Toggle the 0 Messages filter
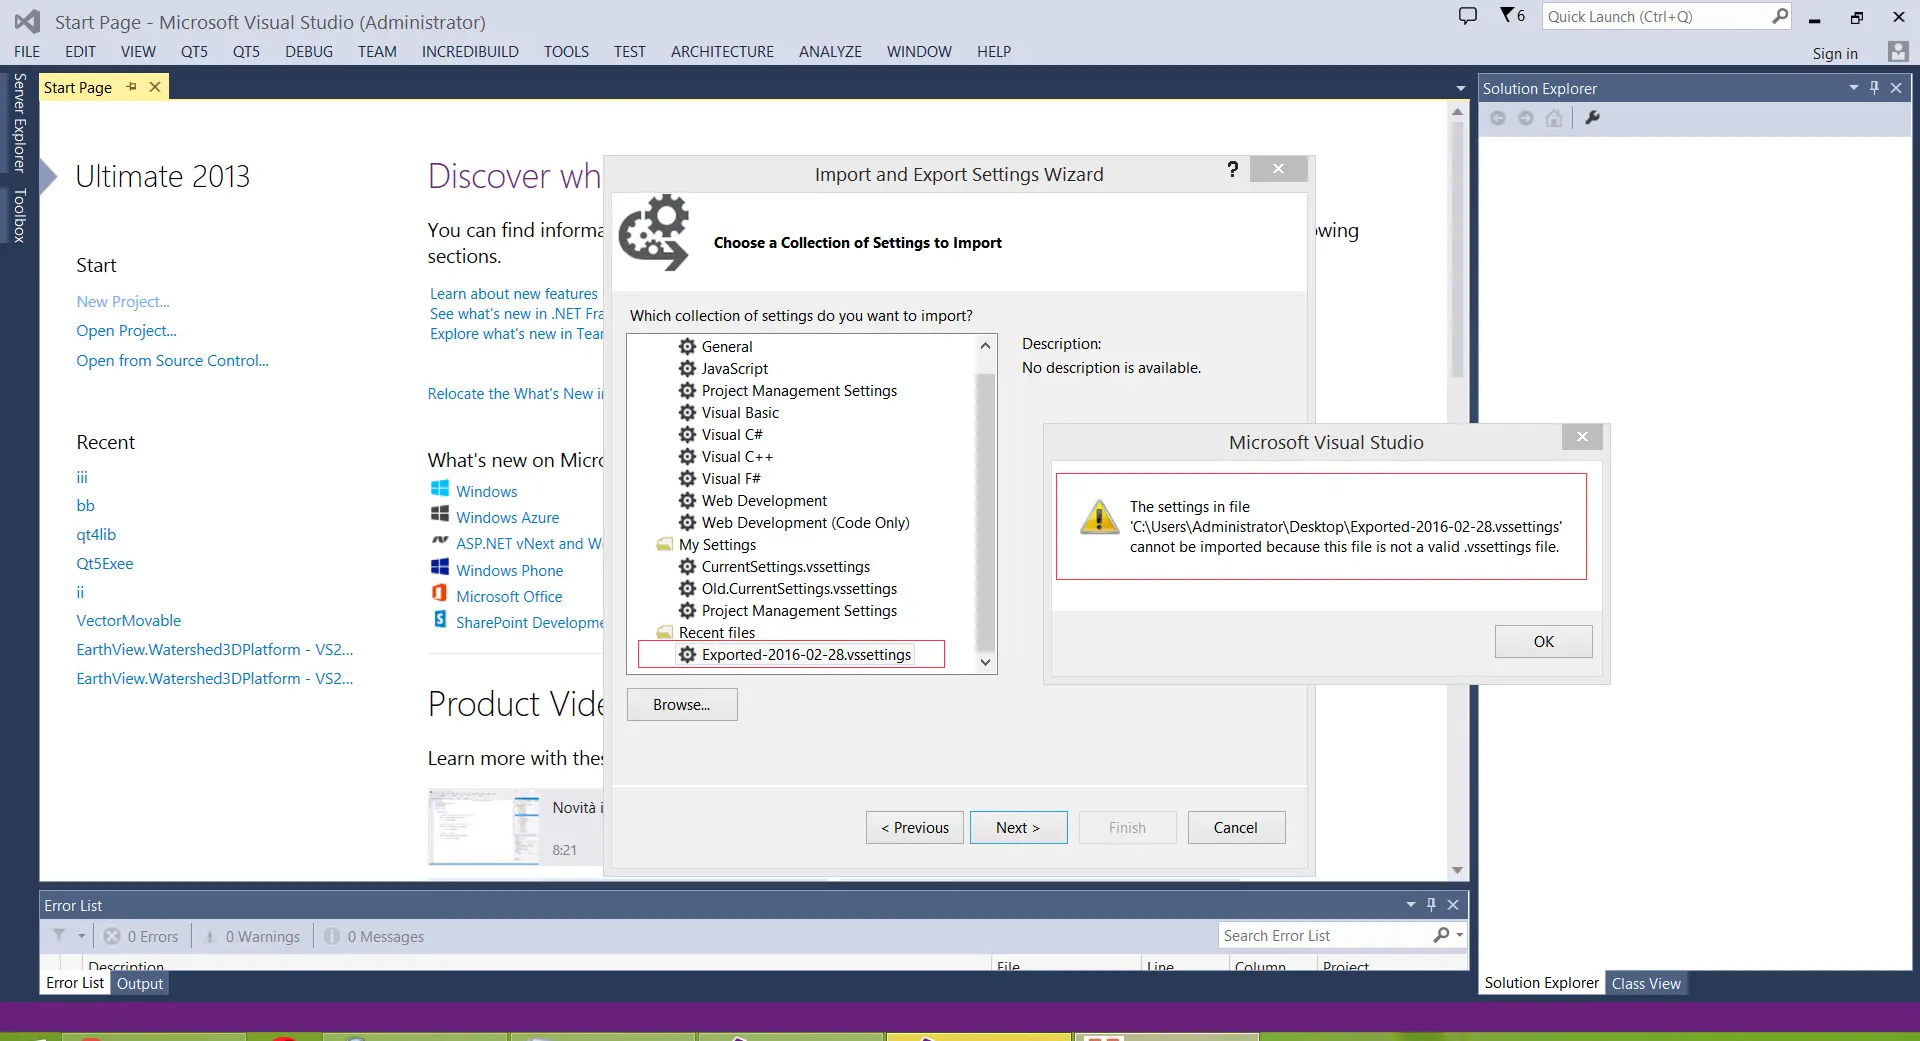 pos(374,936)
